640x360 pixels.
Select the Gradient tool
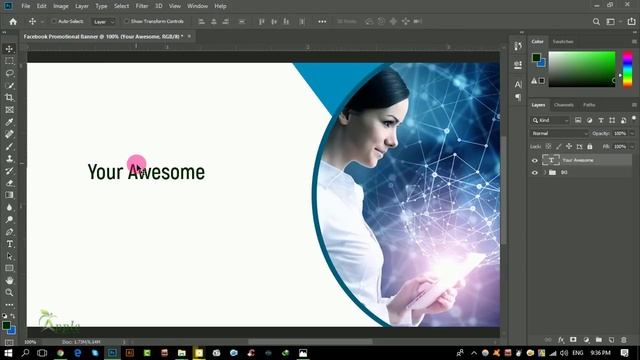[9, 195]
